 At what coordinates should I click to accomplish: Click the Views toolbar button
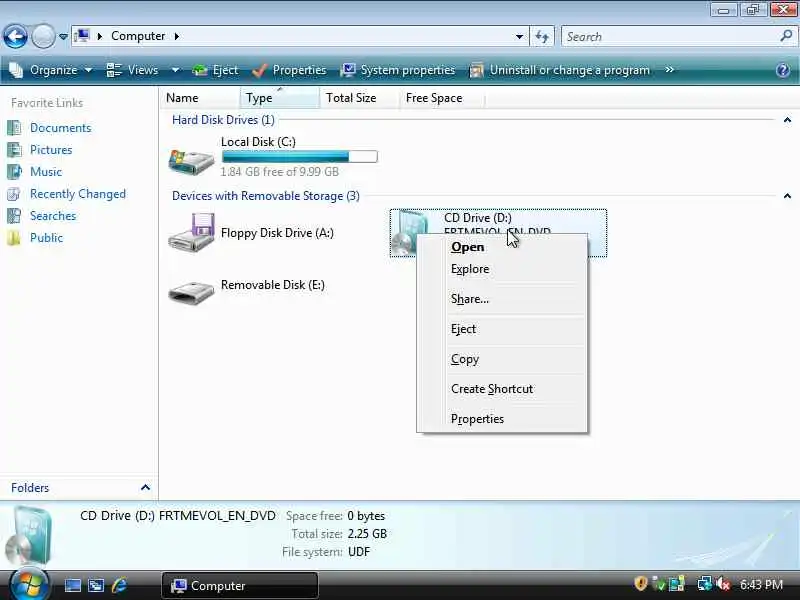(x=133, y=70)
